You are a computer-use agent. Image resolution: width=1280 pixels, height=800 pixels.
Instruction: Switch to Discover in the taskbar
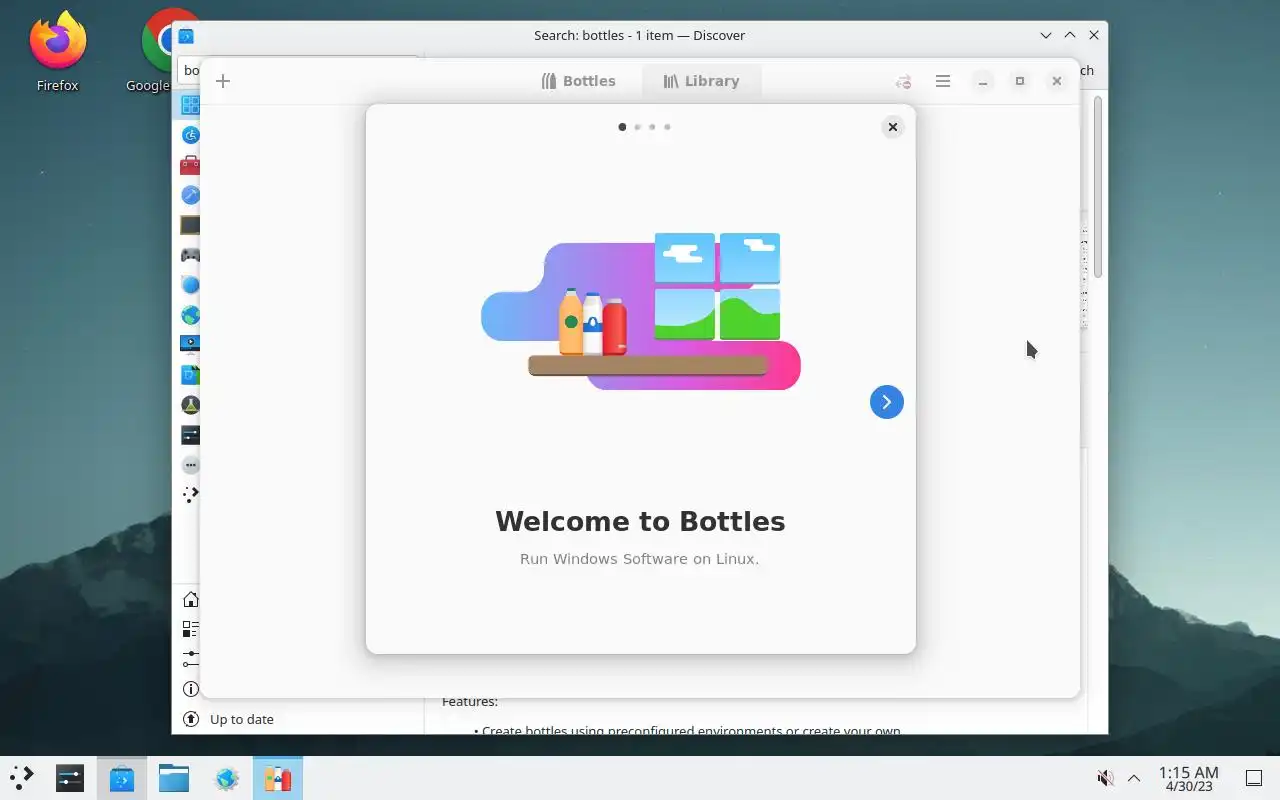122,778
